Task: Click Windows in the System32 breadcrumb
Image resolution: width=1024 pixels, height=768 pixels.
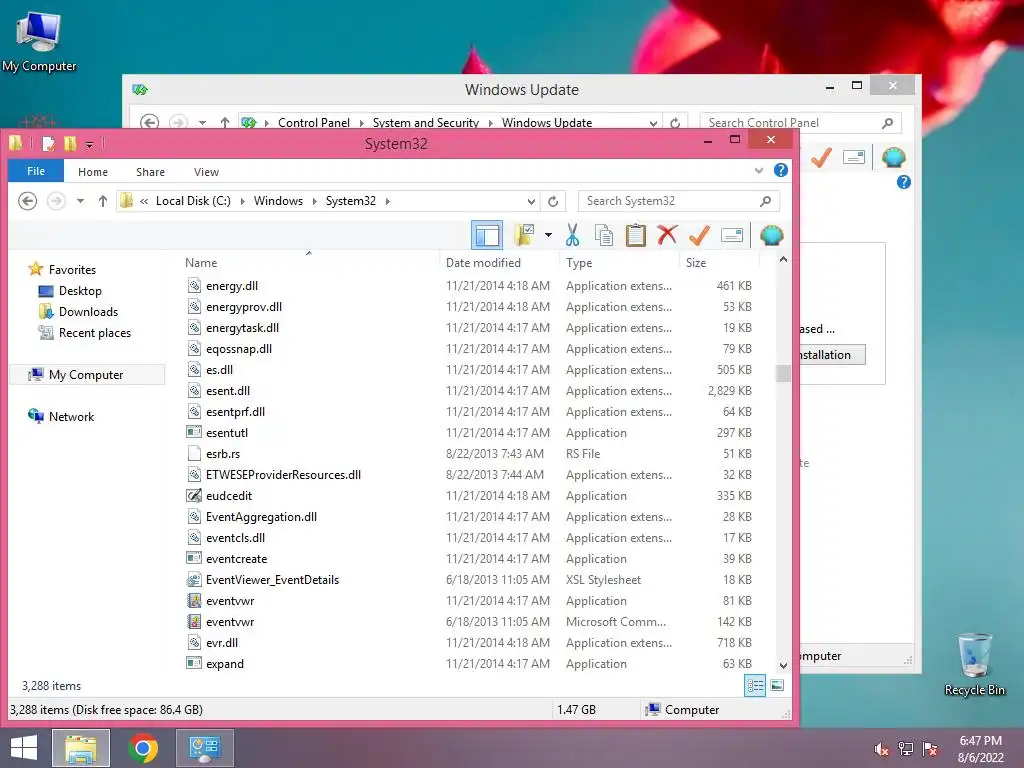Action: (x=278, y=201)
